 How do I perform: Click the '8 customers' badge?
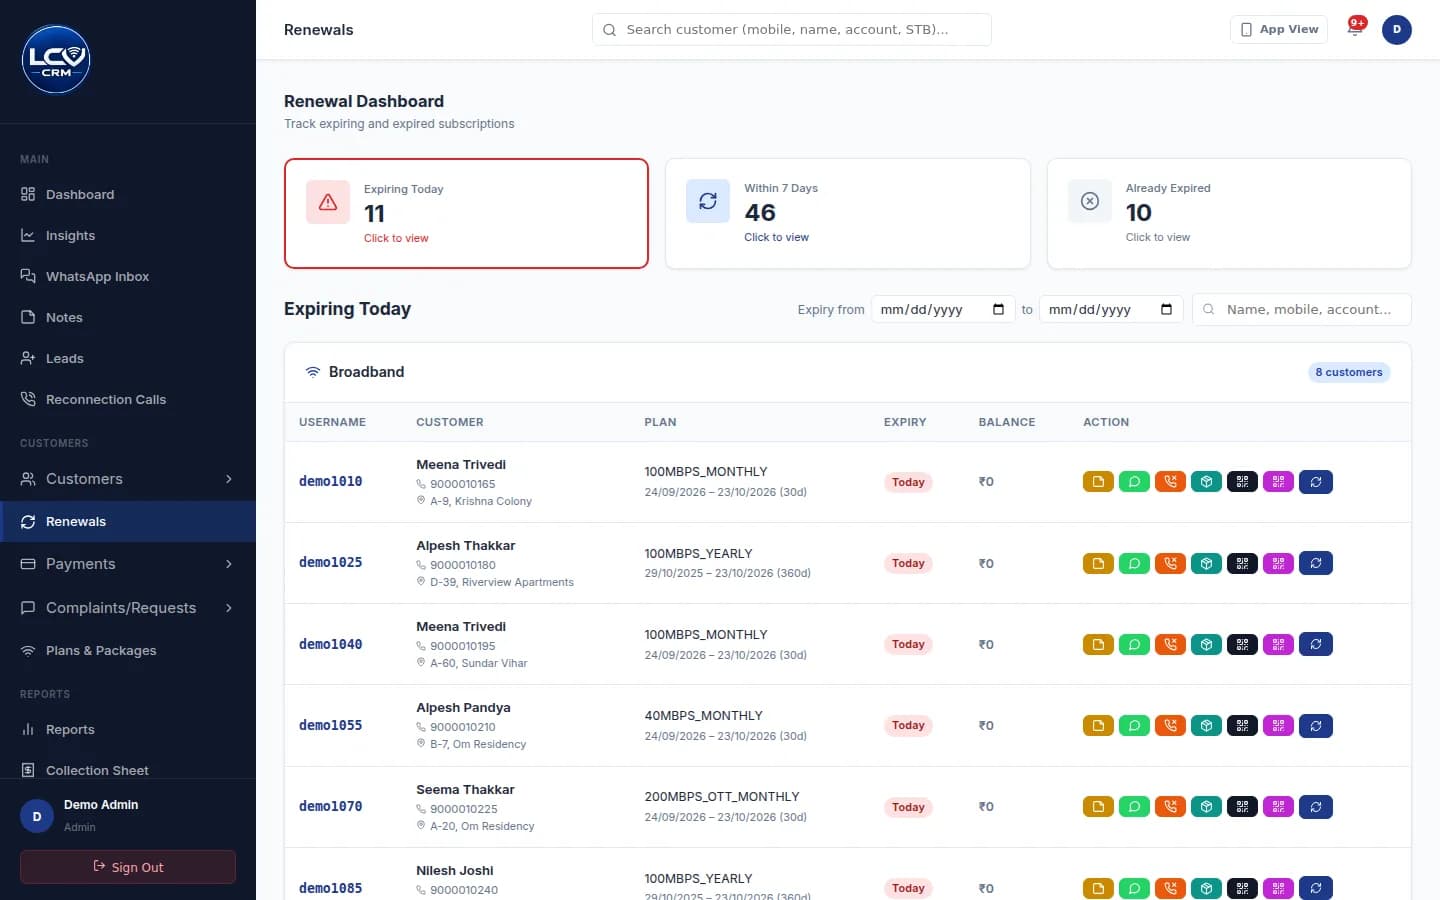tap(1349, 372)
